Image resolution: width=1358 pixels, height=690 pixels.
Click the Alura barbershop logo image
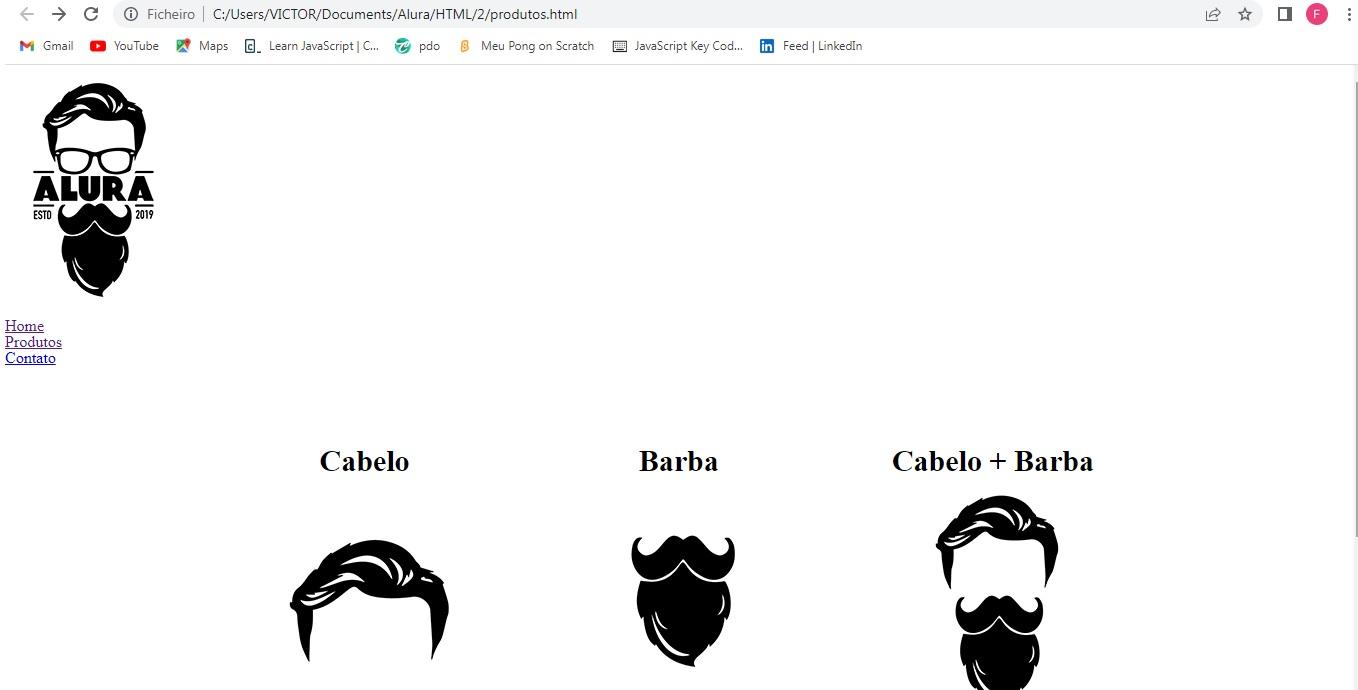coord(93,190)
